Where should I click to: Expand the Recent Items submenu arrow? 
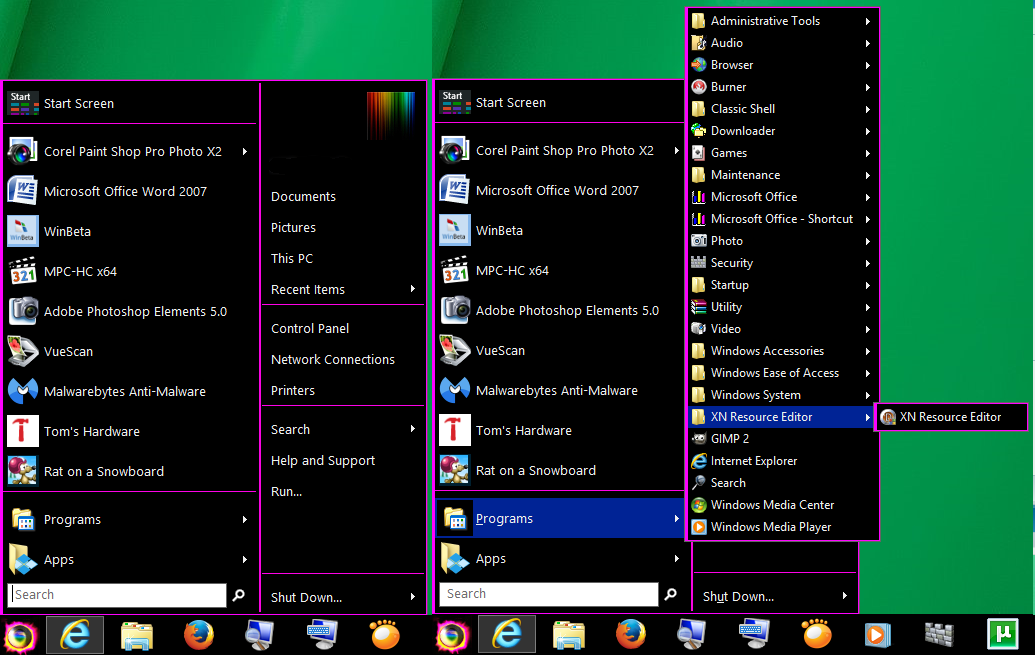click(413, 289)
